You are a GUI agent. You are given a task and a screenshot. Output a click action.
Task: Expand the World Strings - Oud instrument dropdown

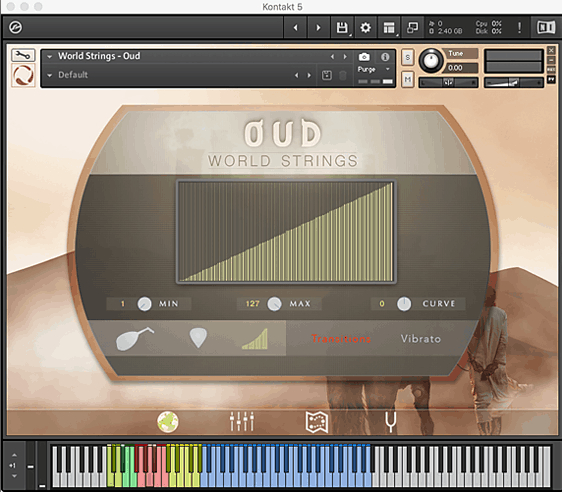click(50, 57)
